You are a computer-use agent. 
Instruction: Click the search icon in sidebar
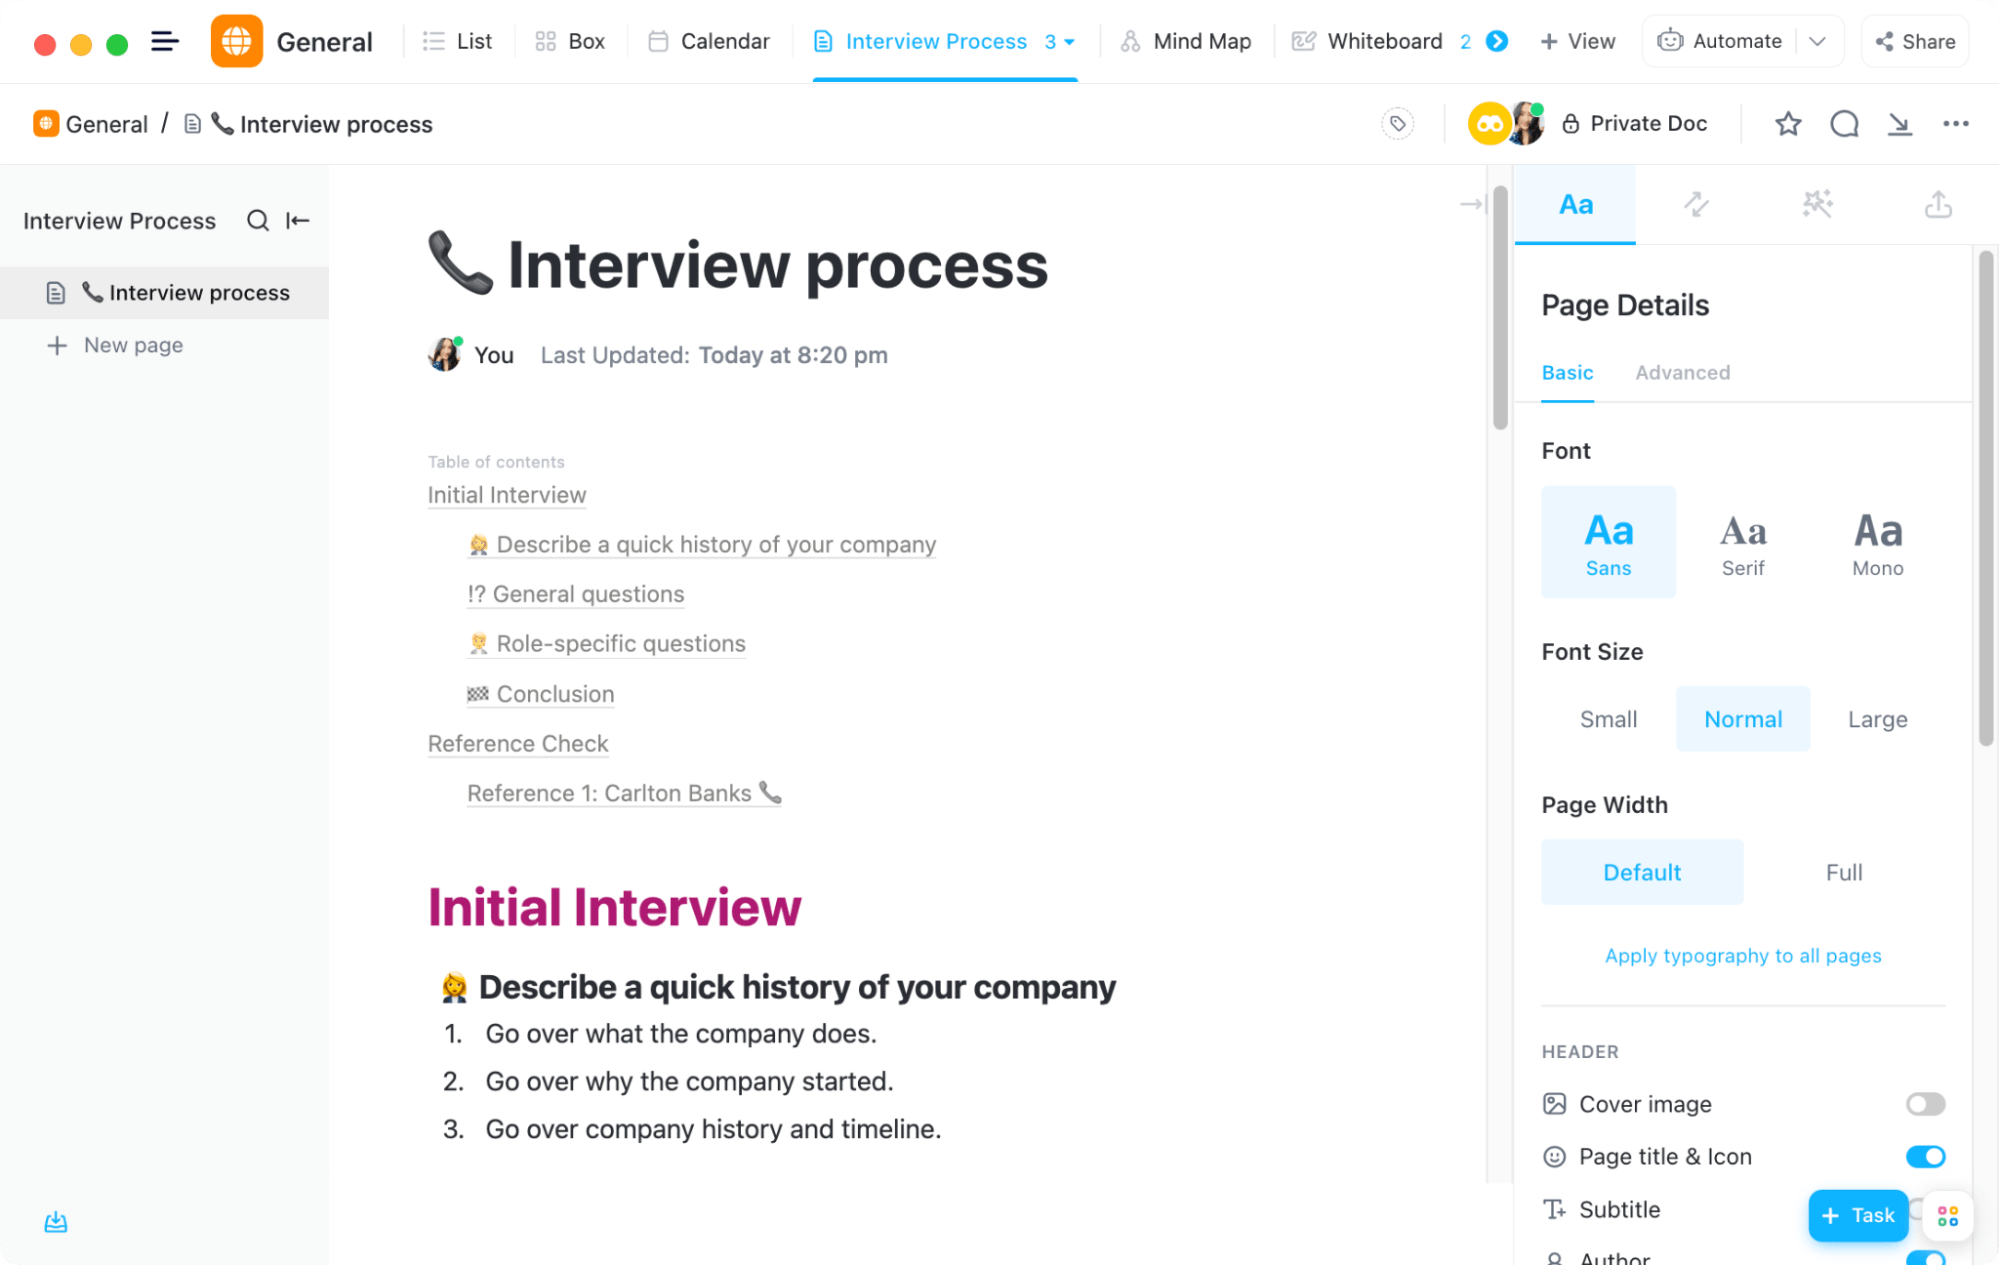(x=256, y=219)
